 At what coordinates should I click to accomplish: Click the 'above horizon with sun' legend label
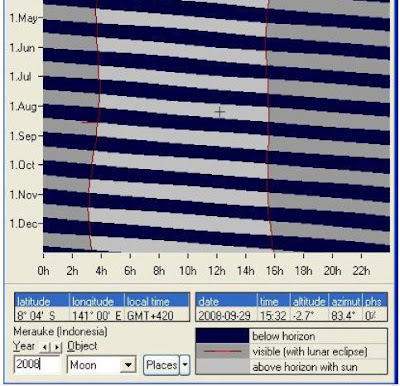tap(305, 367)
